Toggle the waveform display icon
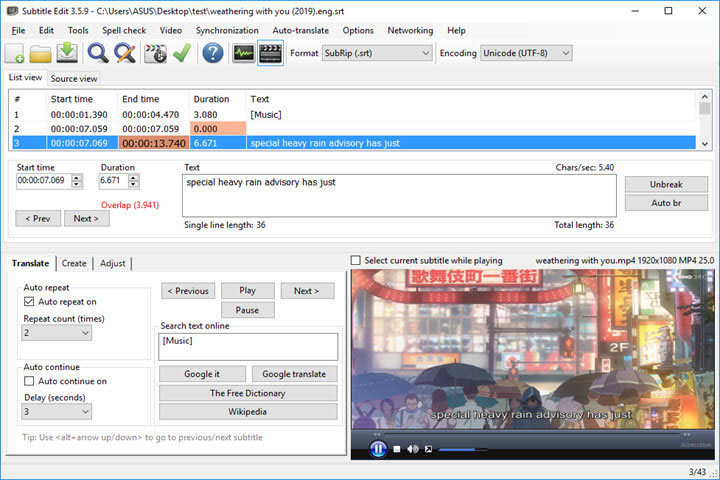720x480 pixels. pyautogui.click(x=243, y=53)
